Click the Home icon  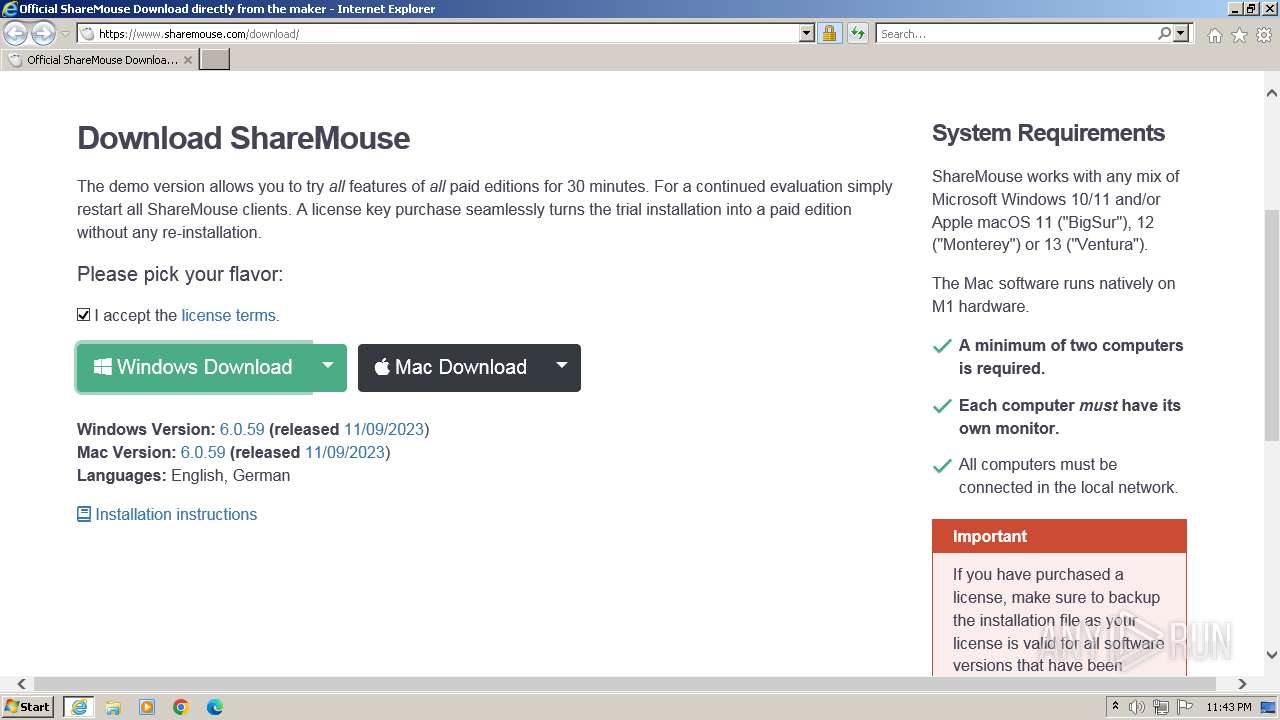(1214, 35)
